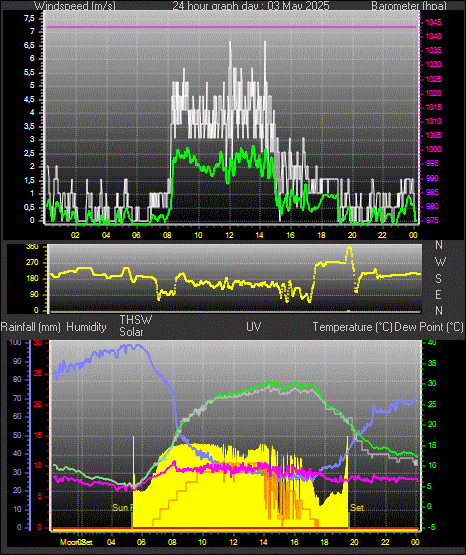Click hour 22 on the bottom temperature chart
Image resolution: width=466 pixels, height=555 pixels.
pyautogui.click(x=385, y=542)
